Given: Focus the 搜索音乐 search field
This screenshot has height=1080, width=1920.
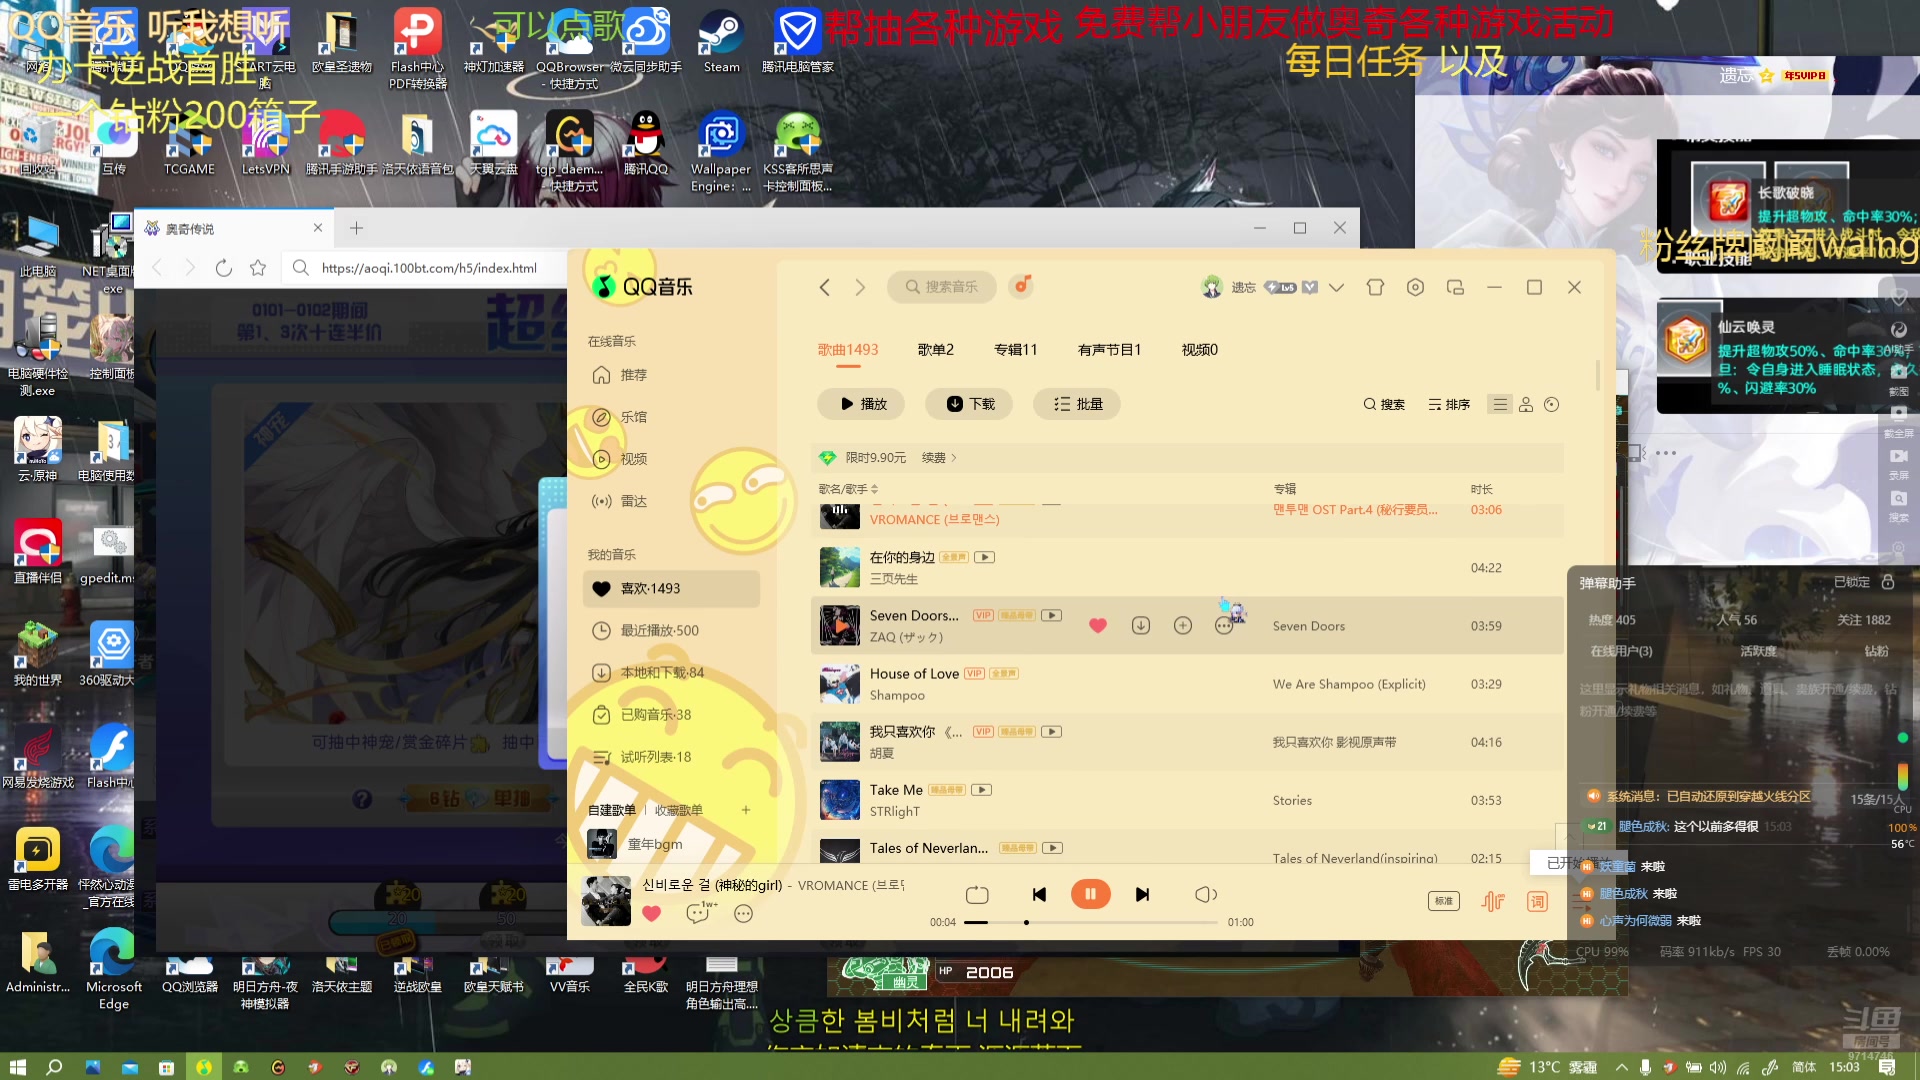Looking at the screenshot, I should click(x=942, y=287).
